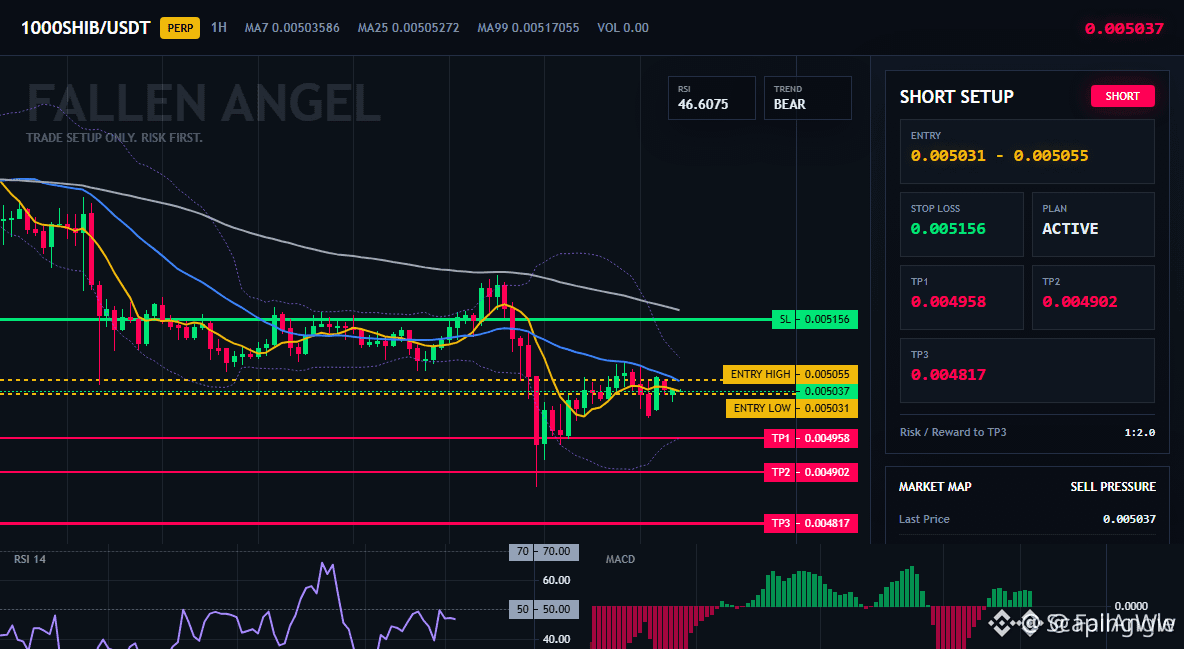Click the Last Price 0.005037 value

(1129, 519)
